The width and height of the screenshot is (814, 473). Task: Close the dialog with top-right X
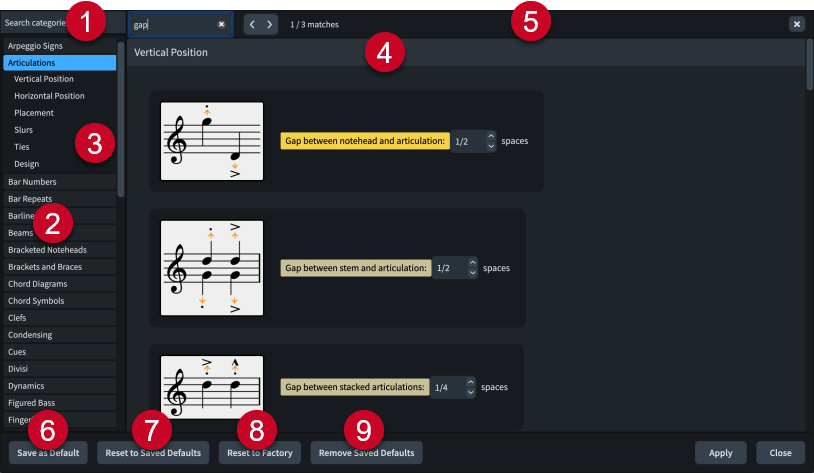(796, 24)
